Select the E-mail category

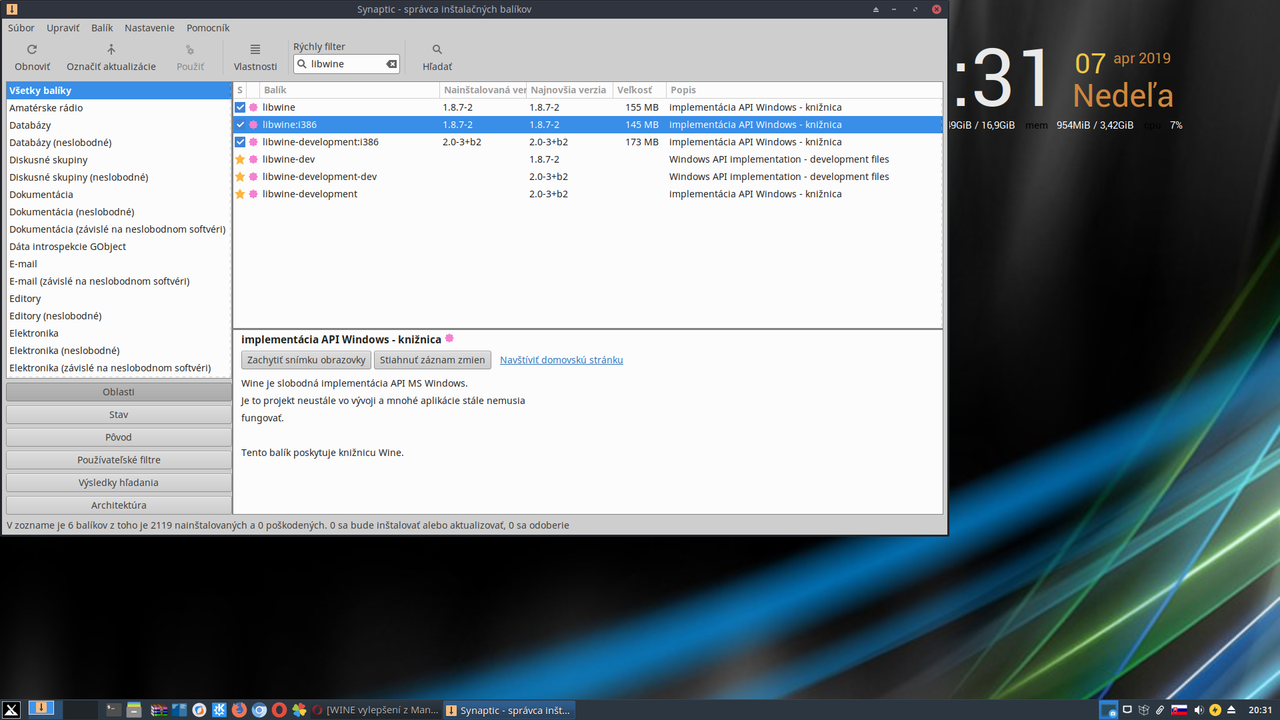click(119, 264)
